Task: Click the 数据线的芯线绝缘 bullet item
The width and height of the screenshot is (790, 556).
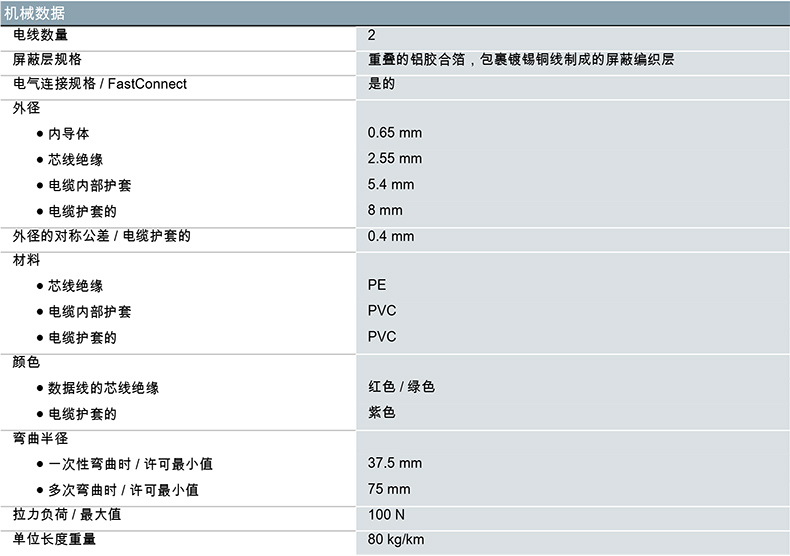Action: click(x=103, y=388)
